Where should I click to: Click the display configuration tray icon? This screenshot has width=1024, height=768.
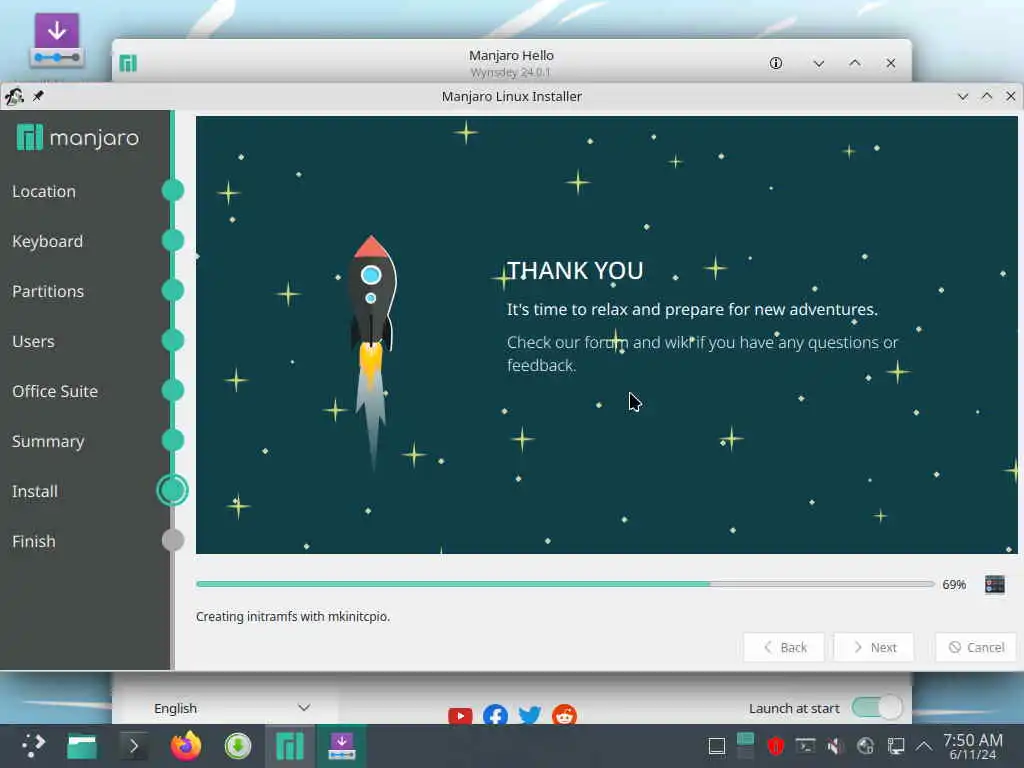(895, 746)
